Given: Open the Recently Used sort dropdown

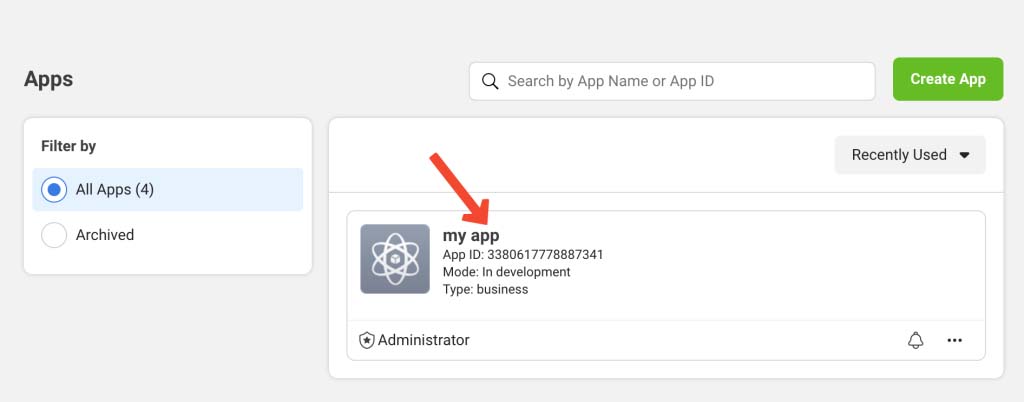Looking at the screenshot, I should coord(910,155).
